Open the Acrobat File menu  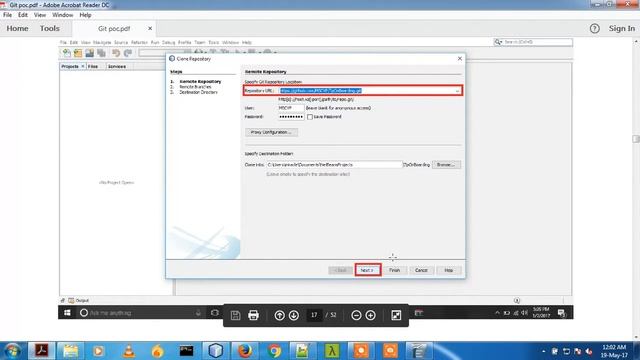pos(7,15)
